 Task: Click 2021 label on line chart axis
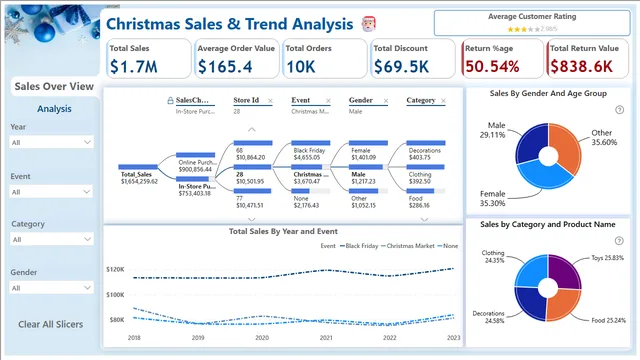click(326, 338)
